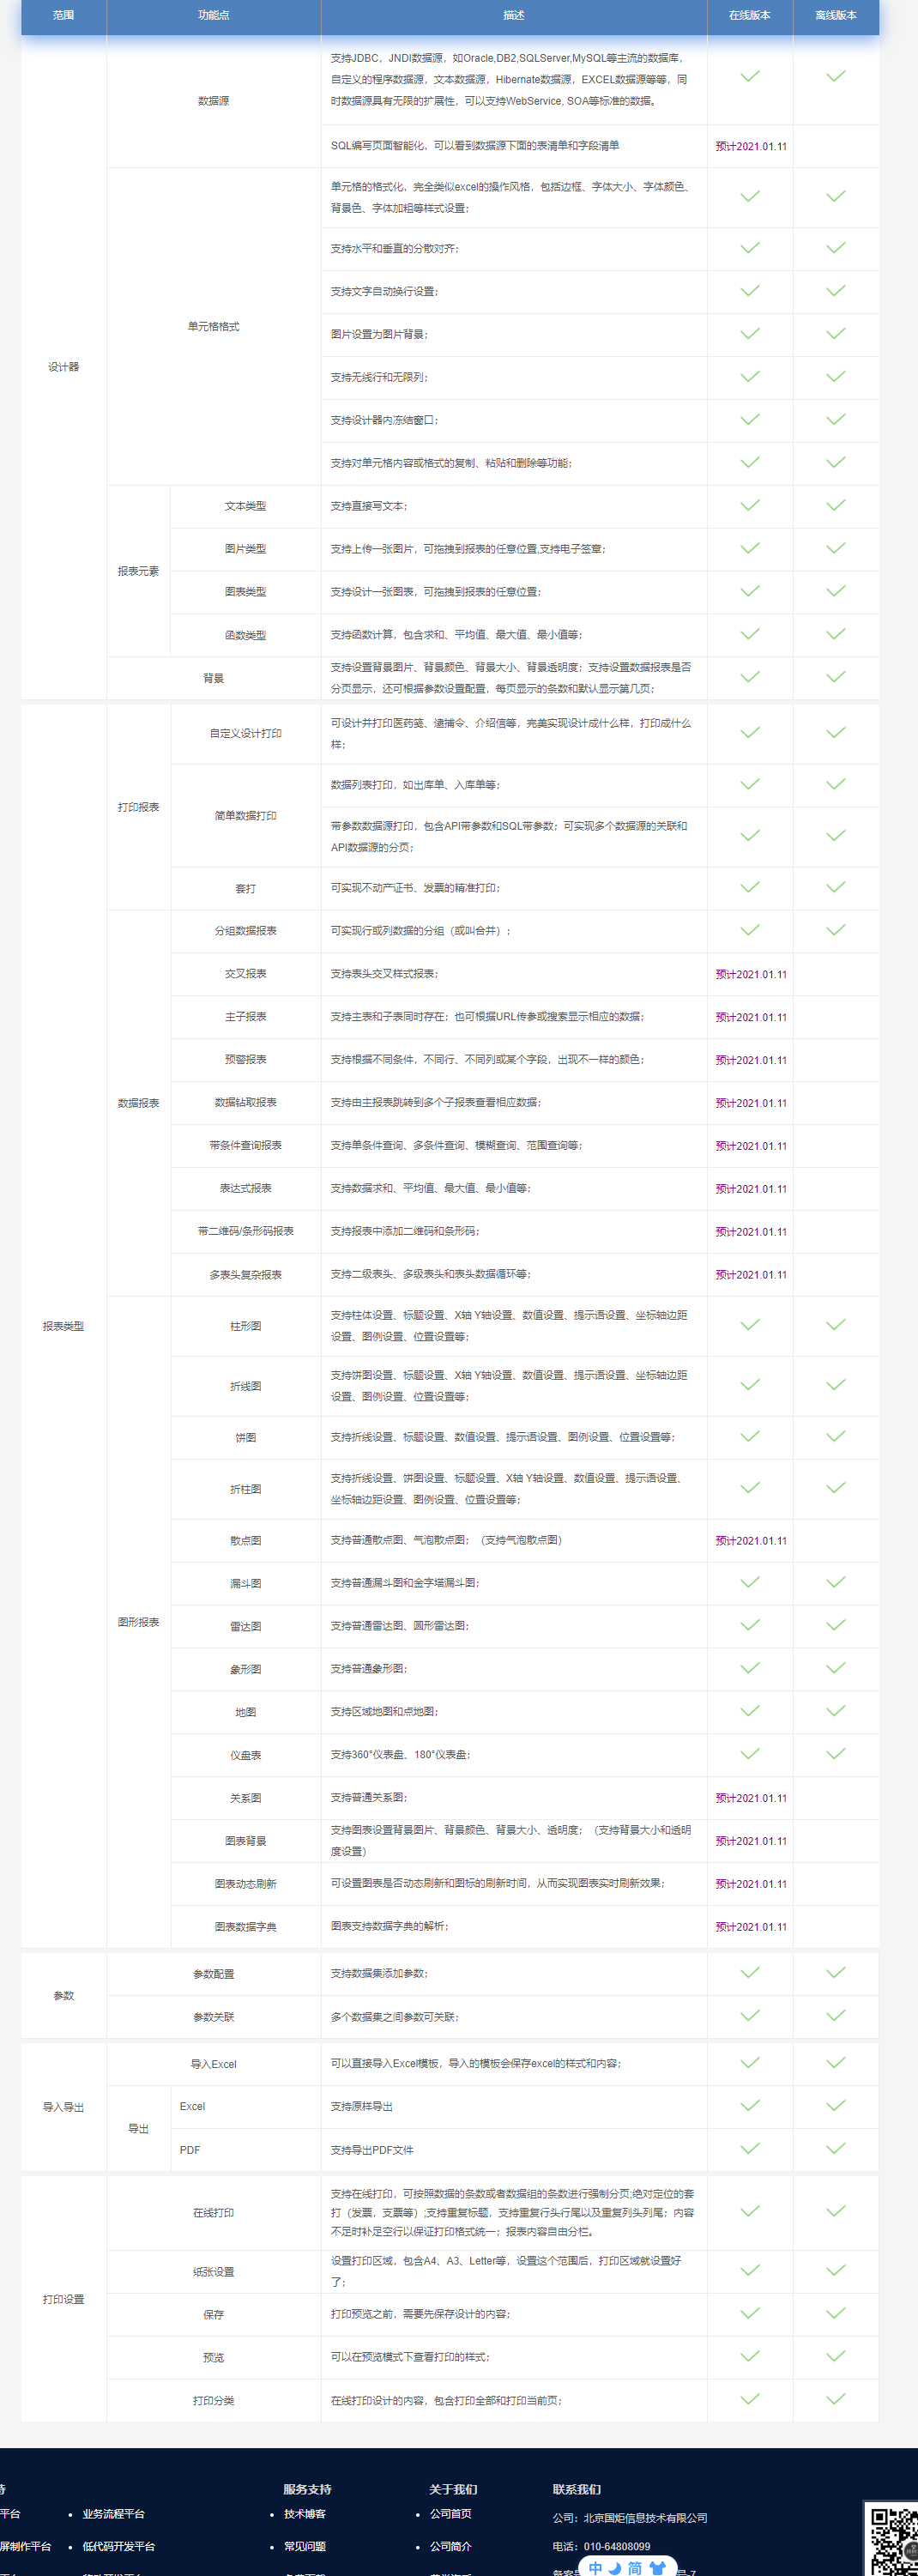Click online version checkmark for 漏斗图 row
Viewport: 918px width, 2576px height.
tap(750, 1582)
